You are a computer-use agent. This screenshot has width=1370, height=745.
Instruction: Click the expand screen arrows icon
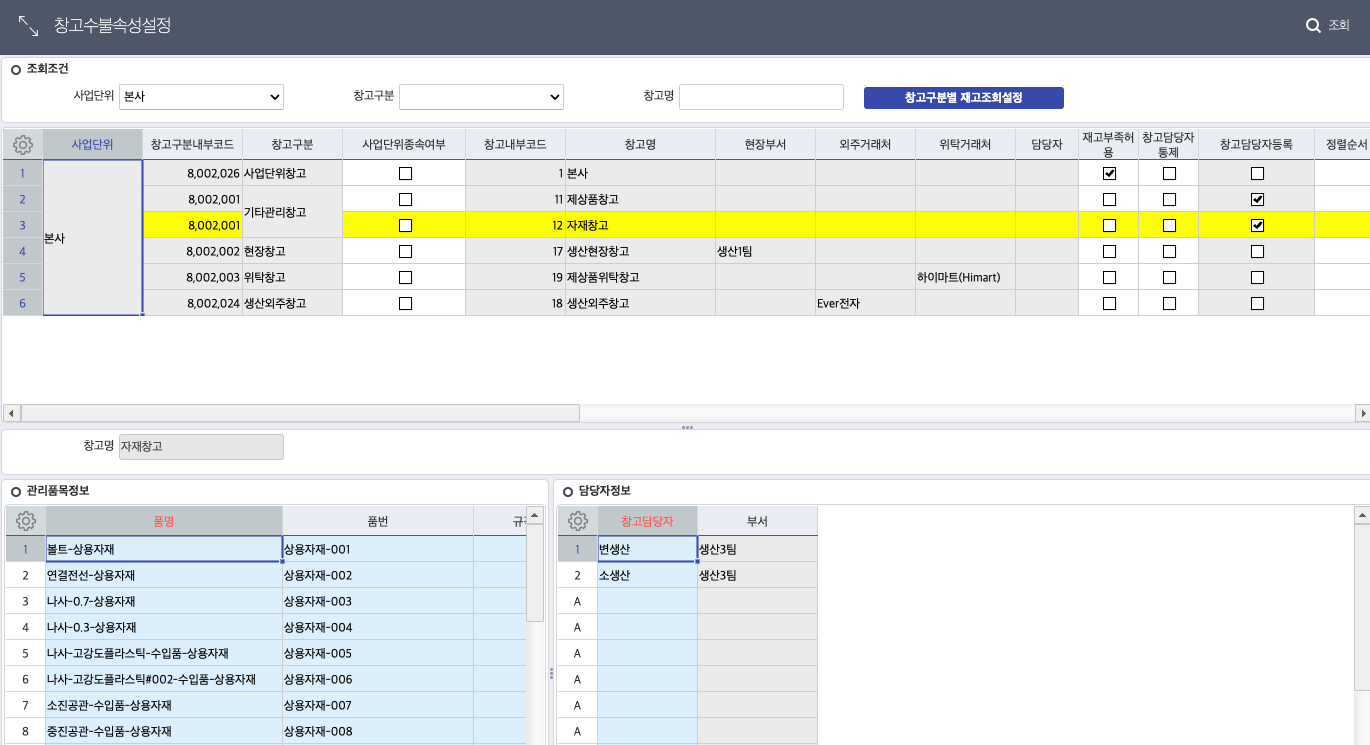pos(28,26)
